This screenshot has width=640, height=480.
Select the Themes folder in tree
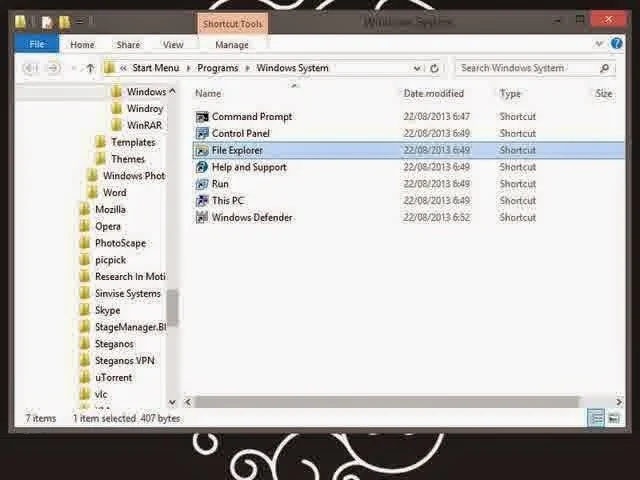(x=128, y=159)
